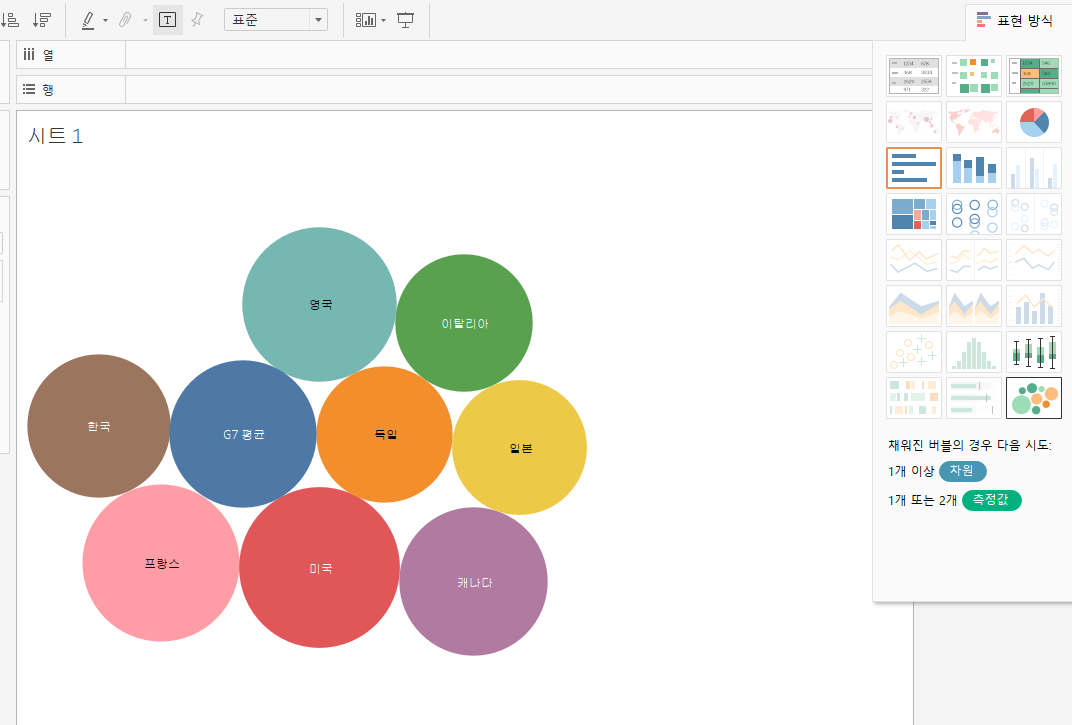Select the brown 한국 bubble

tap(98, 425)
